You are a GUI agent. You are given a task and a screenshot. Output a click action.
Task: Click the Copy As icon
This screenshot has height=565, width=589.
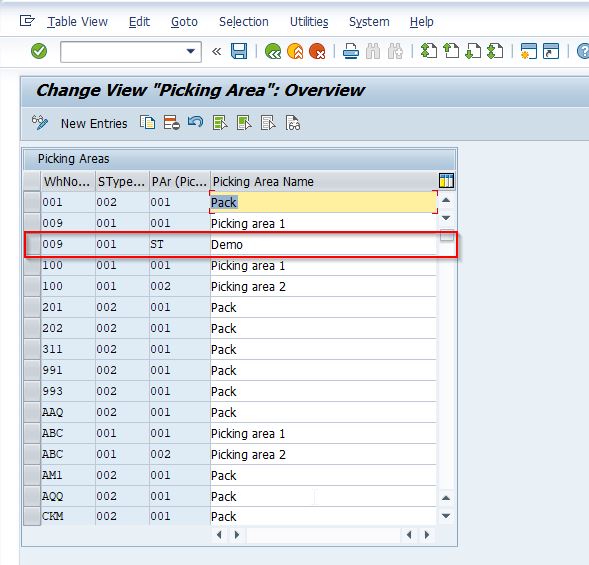[x=147, y=123]
